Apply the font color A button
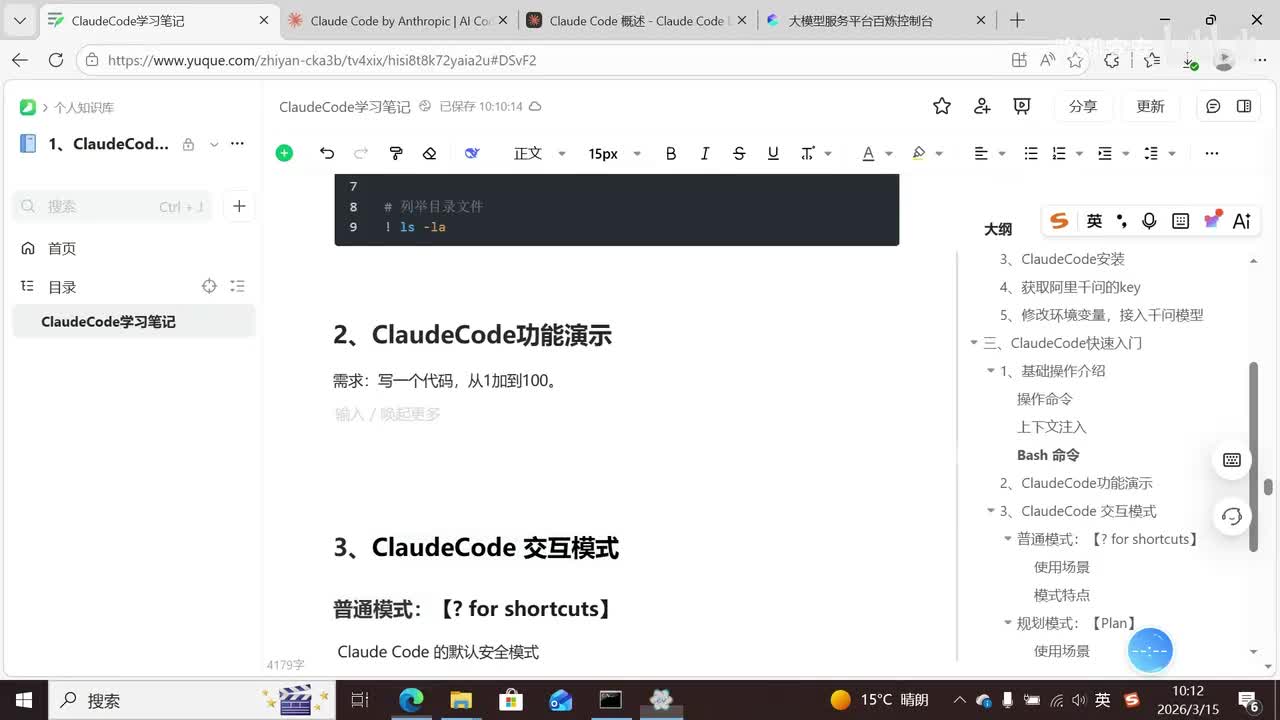Screen dimensions: 1280x720 (868, 153)
